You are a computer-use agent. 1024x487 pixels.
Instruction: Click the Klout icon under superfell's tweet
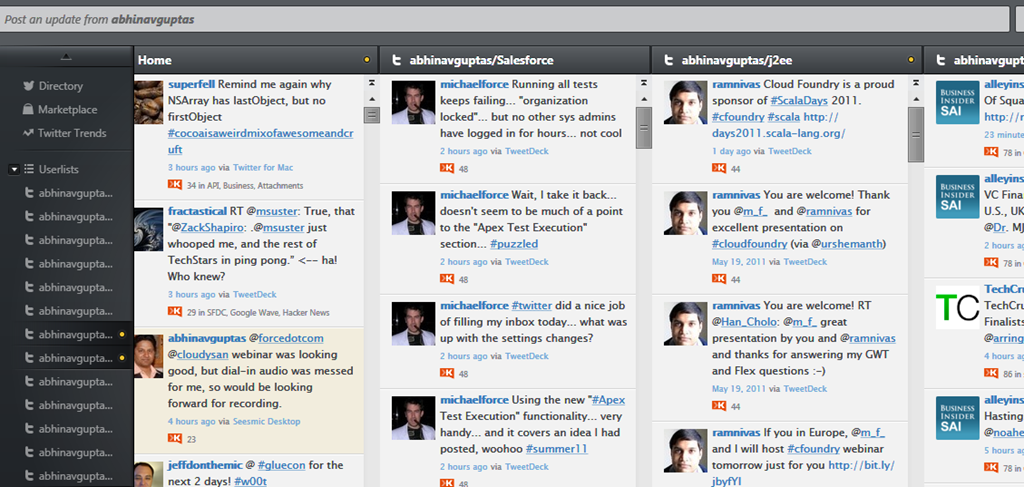(174, 185)
